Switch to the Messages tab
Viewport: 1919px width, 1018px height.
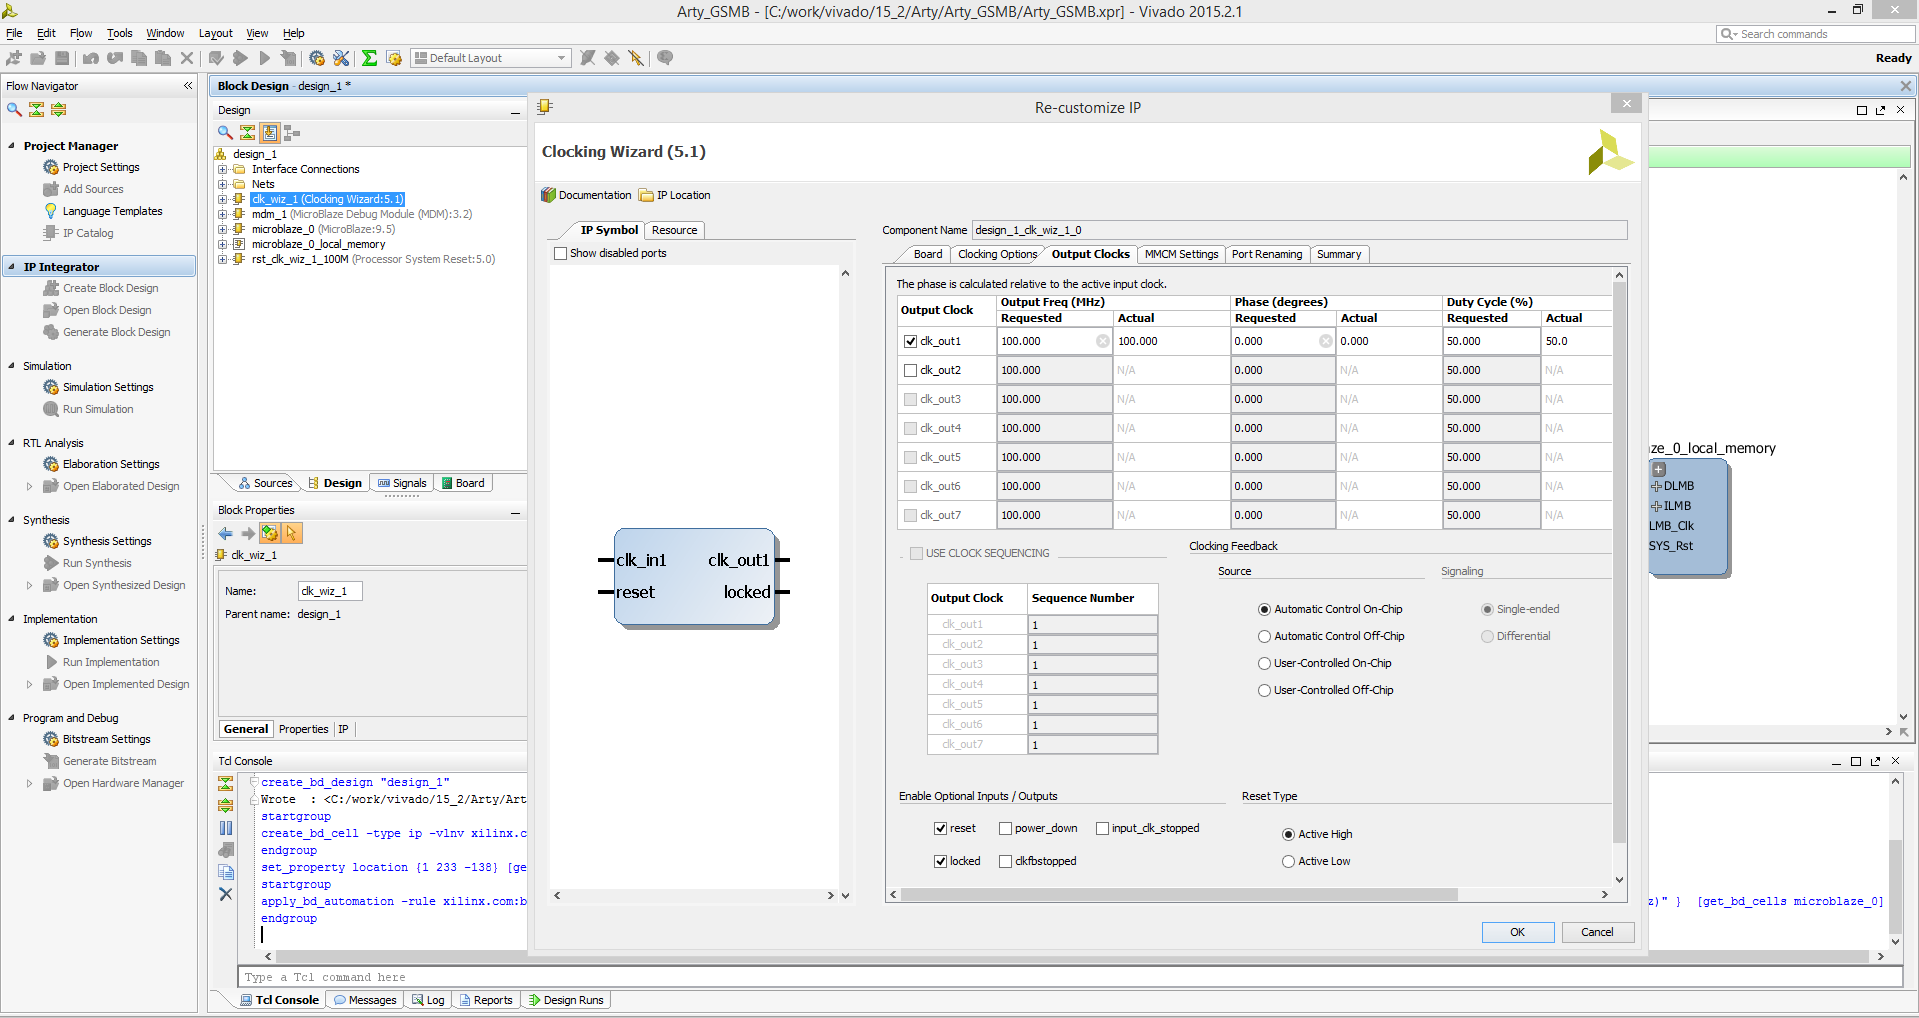(x=365, y=1000)
